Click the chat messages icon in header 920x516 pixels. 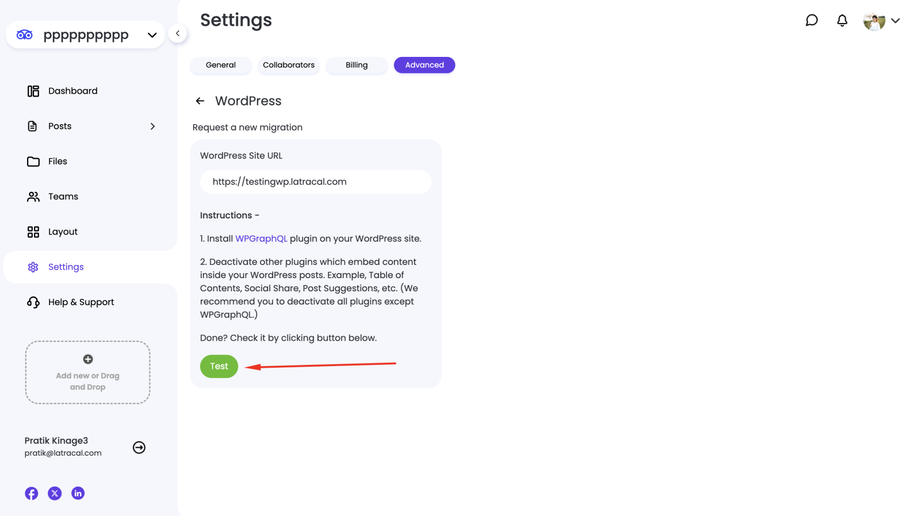click(812, 20)
